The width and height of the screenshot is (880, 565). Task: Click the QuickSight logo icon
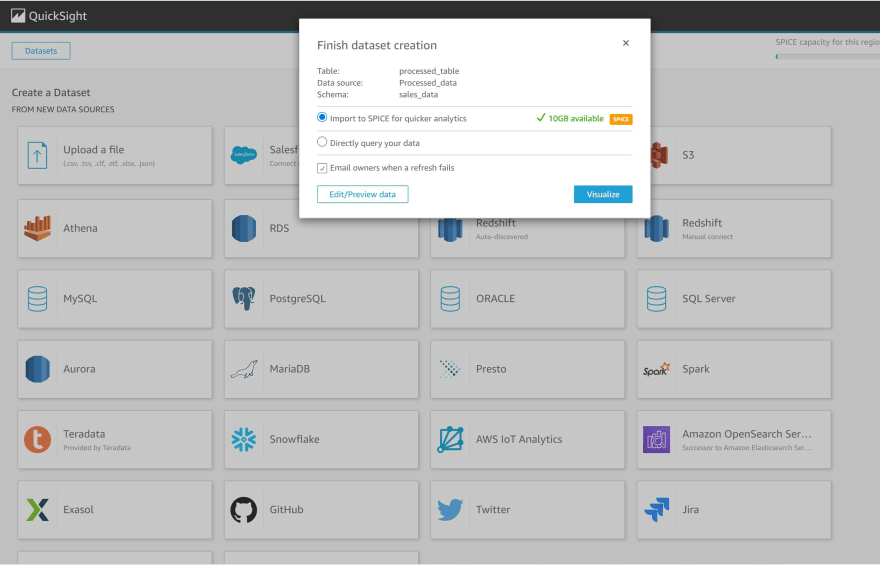tap(18, 16)
